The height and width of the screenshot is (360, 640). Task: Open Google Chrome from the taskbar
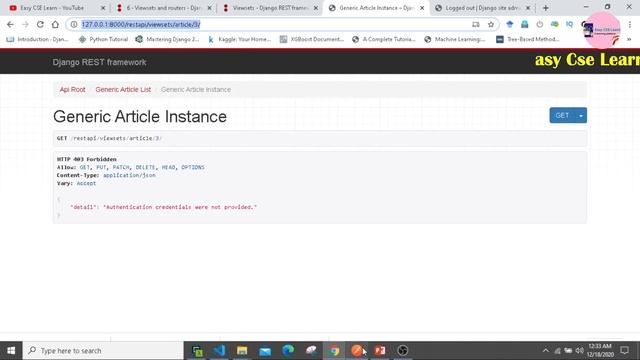coord(334,351)
